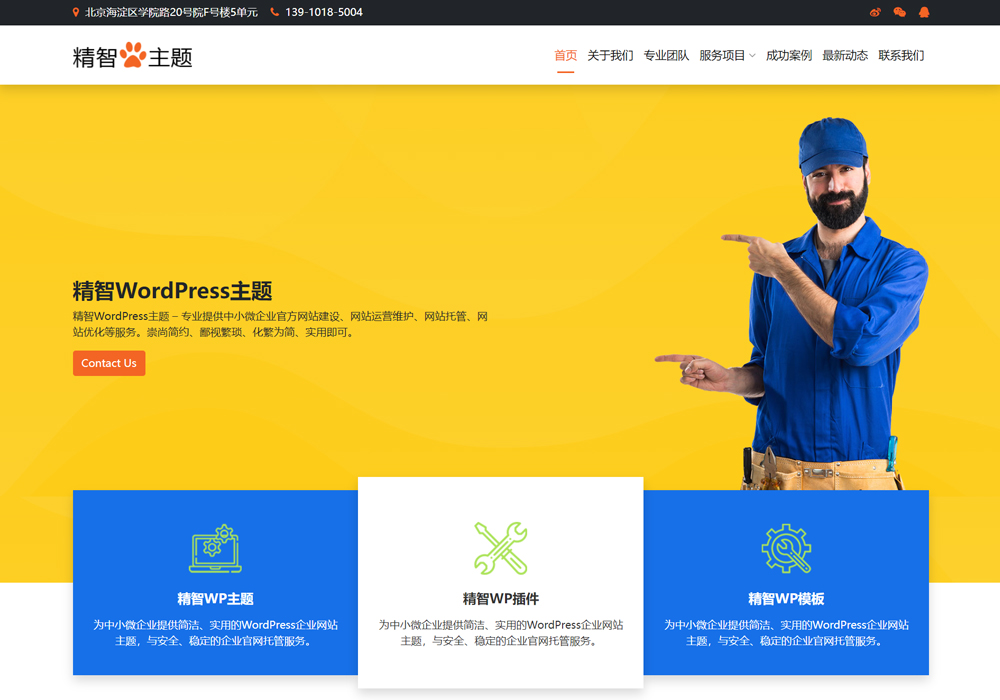This screenshot has width=1000, height=700.
Task: Click the gear-and-wrench icon above 精智WP模板
Action: point(786,548)
